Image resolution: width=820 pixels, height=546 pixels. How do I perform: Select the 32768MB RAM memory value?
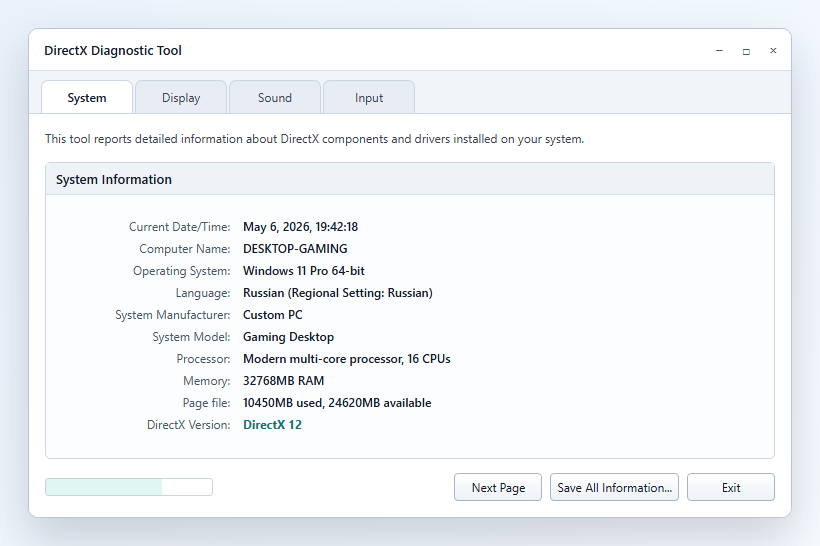(283, 381)
